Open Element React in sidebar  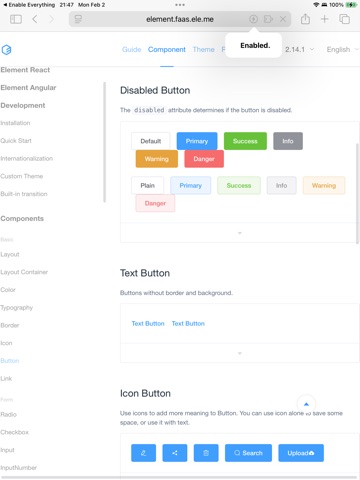pyautogui.click(x=25, y=70)
